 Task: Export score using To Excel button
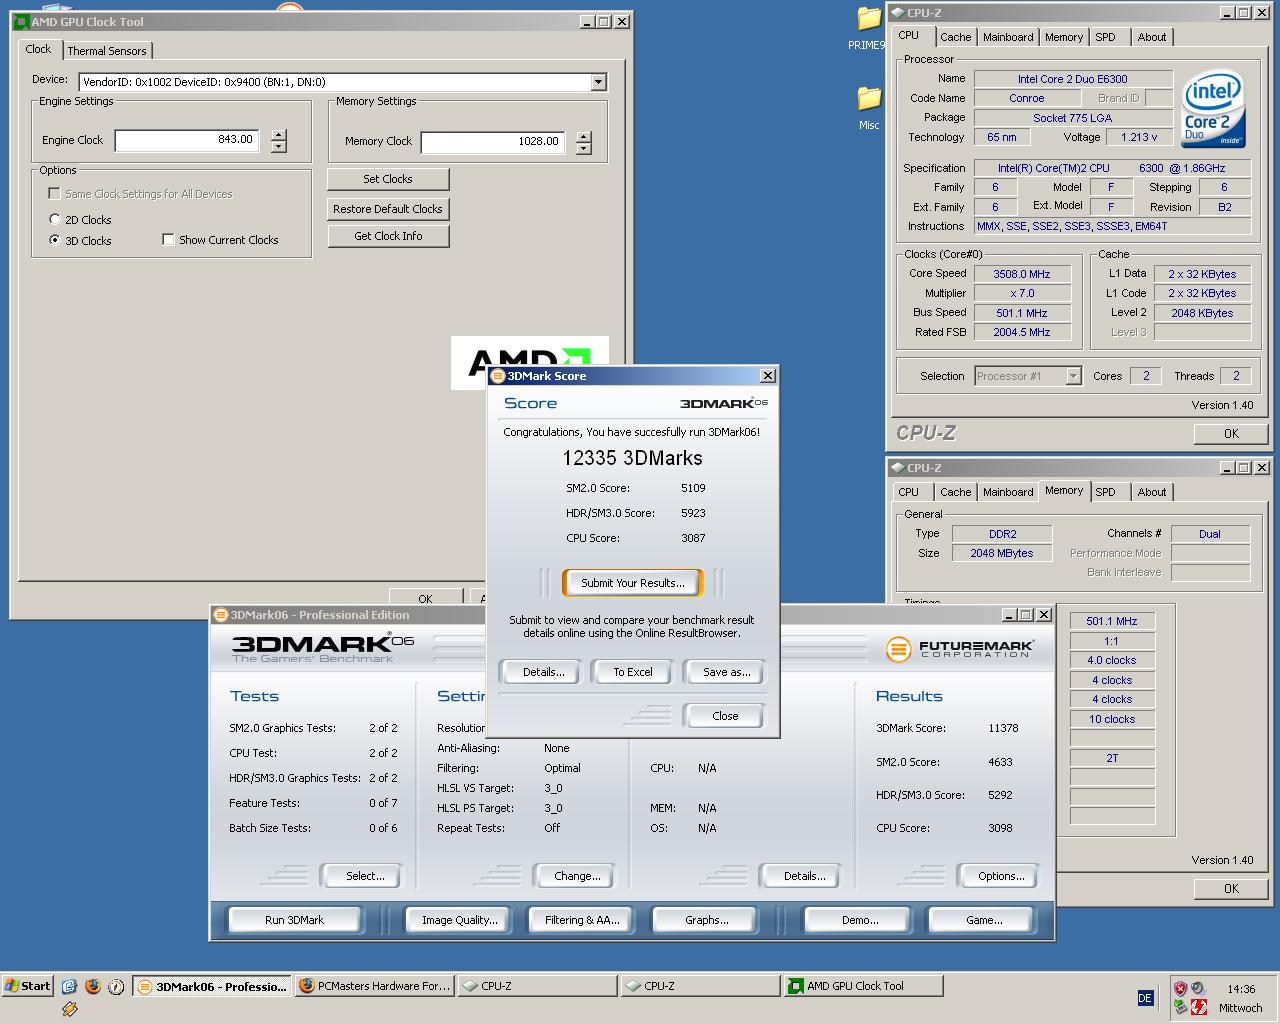tap(633, 672)
